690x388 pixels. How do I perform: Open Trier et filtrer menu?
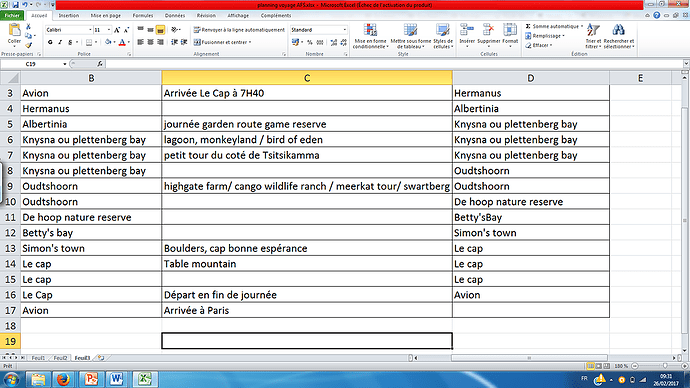pyautogui.click(x=593, y=36)
